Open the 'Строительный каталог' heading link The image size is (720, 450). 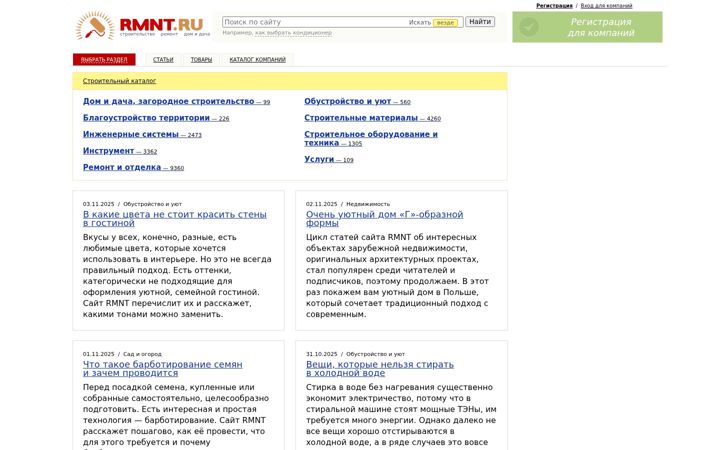click(x=119, y=81)
